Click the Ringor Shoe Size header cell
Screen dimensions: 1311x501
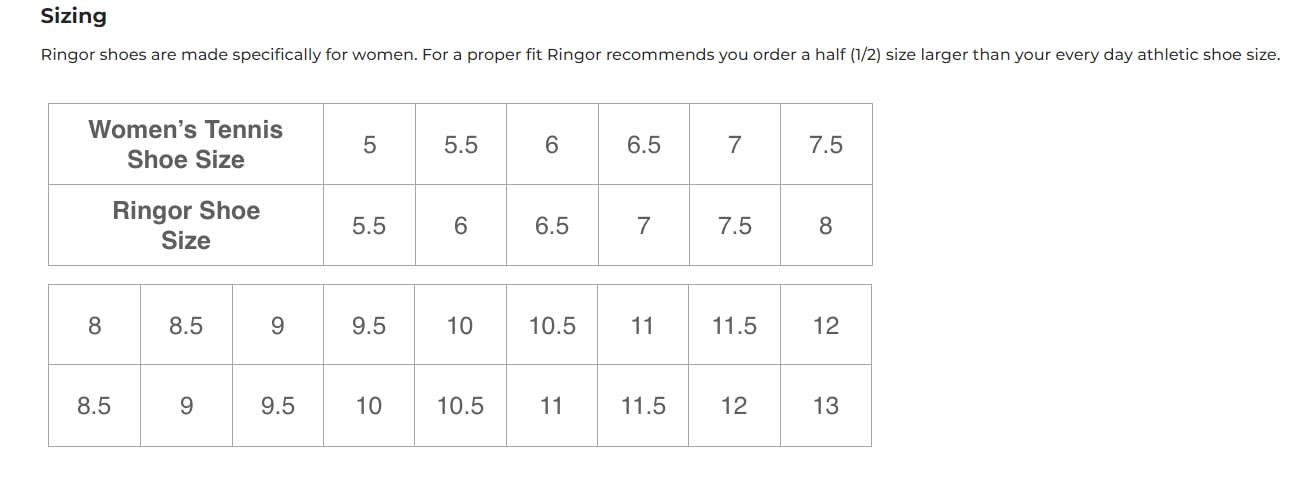[186, 225]
